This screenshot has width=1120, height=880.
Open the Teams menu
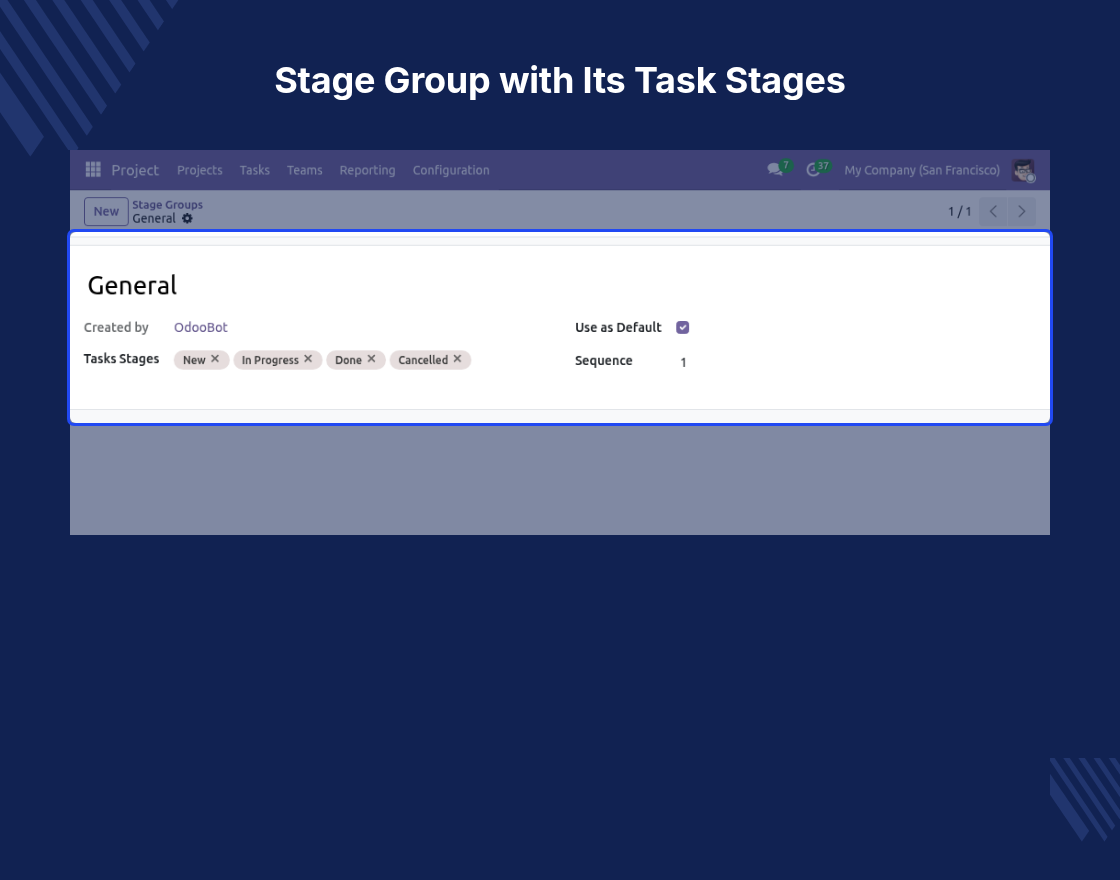tap(304, 170)
